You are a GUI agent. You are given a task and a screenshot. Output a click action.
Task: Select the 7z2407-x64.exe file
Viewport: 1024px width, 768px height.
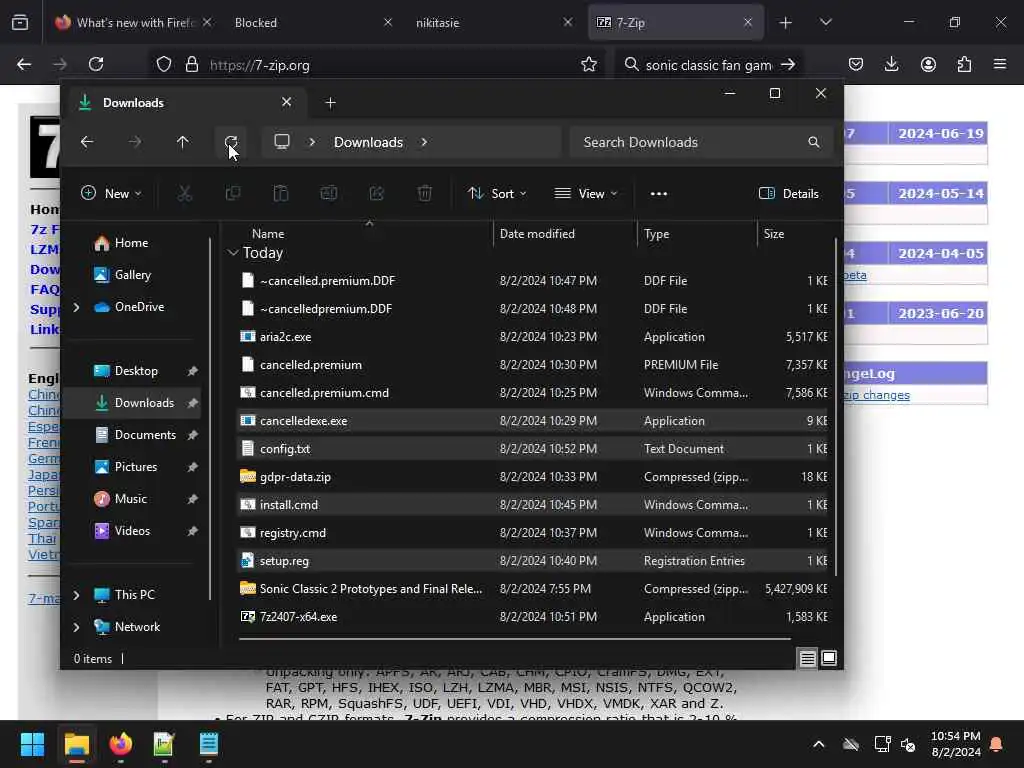pos(533,617)
